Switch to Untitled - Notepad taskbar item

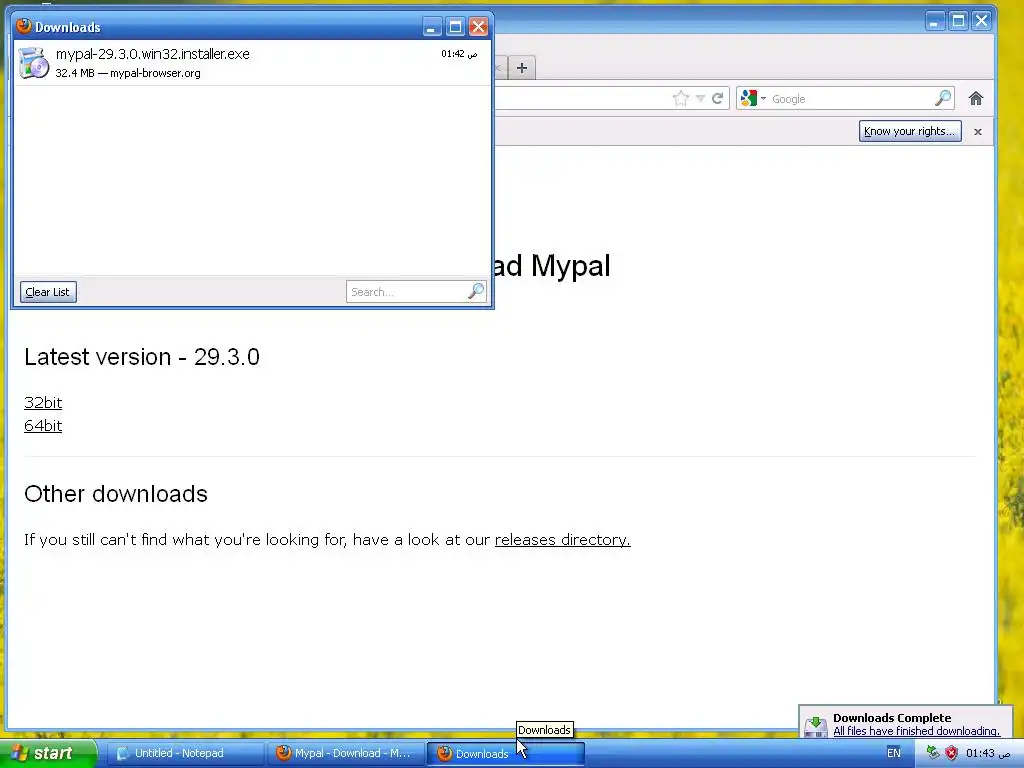184,754
